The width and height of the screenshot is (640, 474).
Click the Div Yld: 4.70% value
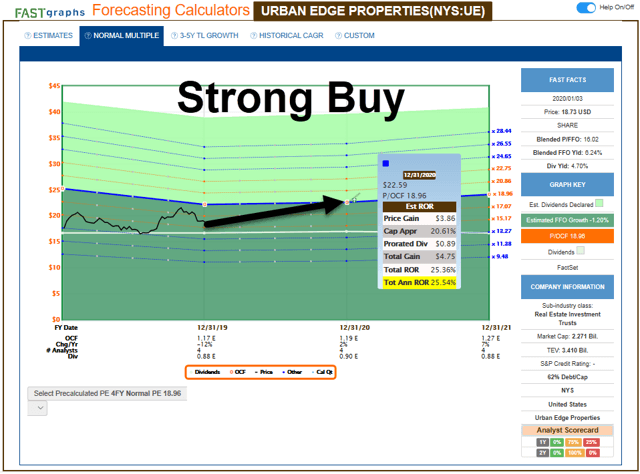pyautogui.click(x=567, y=166)
